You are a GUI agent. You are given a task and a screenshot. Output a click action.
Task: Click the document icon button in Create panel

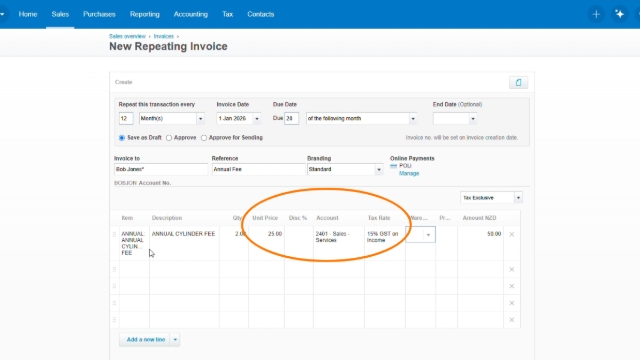[x=518, y=82]
